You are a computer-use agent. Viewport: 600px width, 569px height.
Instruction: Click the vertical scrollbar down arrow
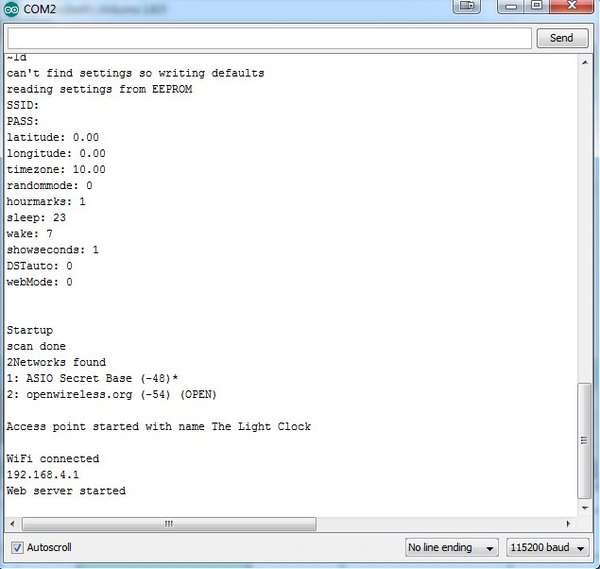click(x=585, y=508)
